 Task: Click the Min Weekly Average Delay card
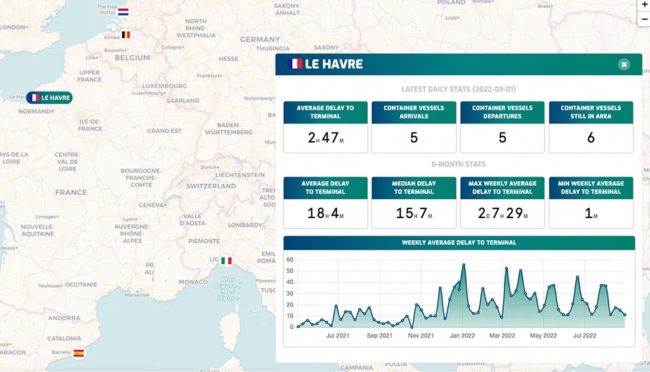coord(591,202)
